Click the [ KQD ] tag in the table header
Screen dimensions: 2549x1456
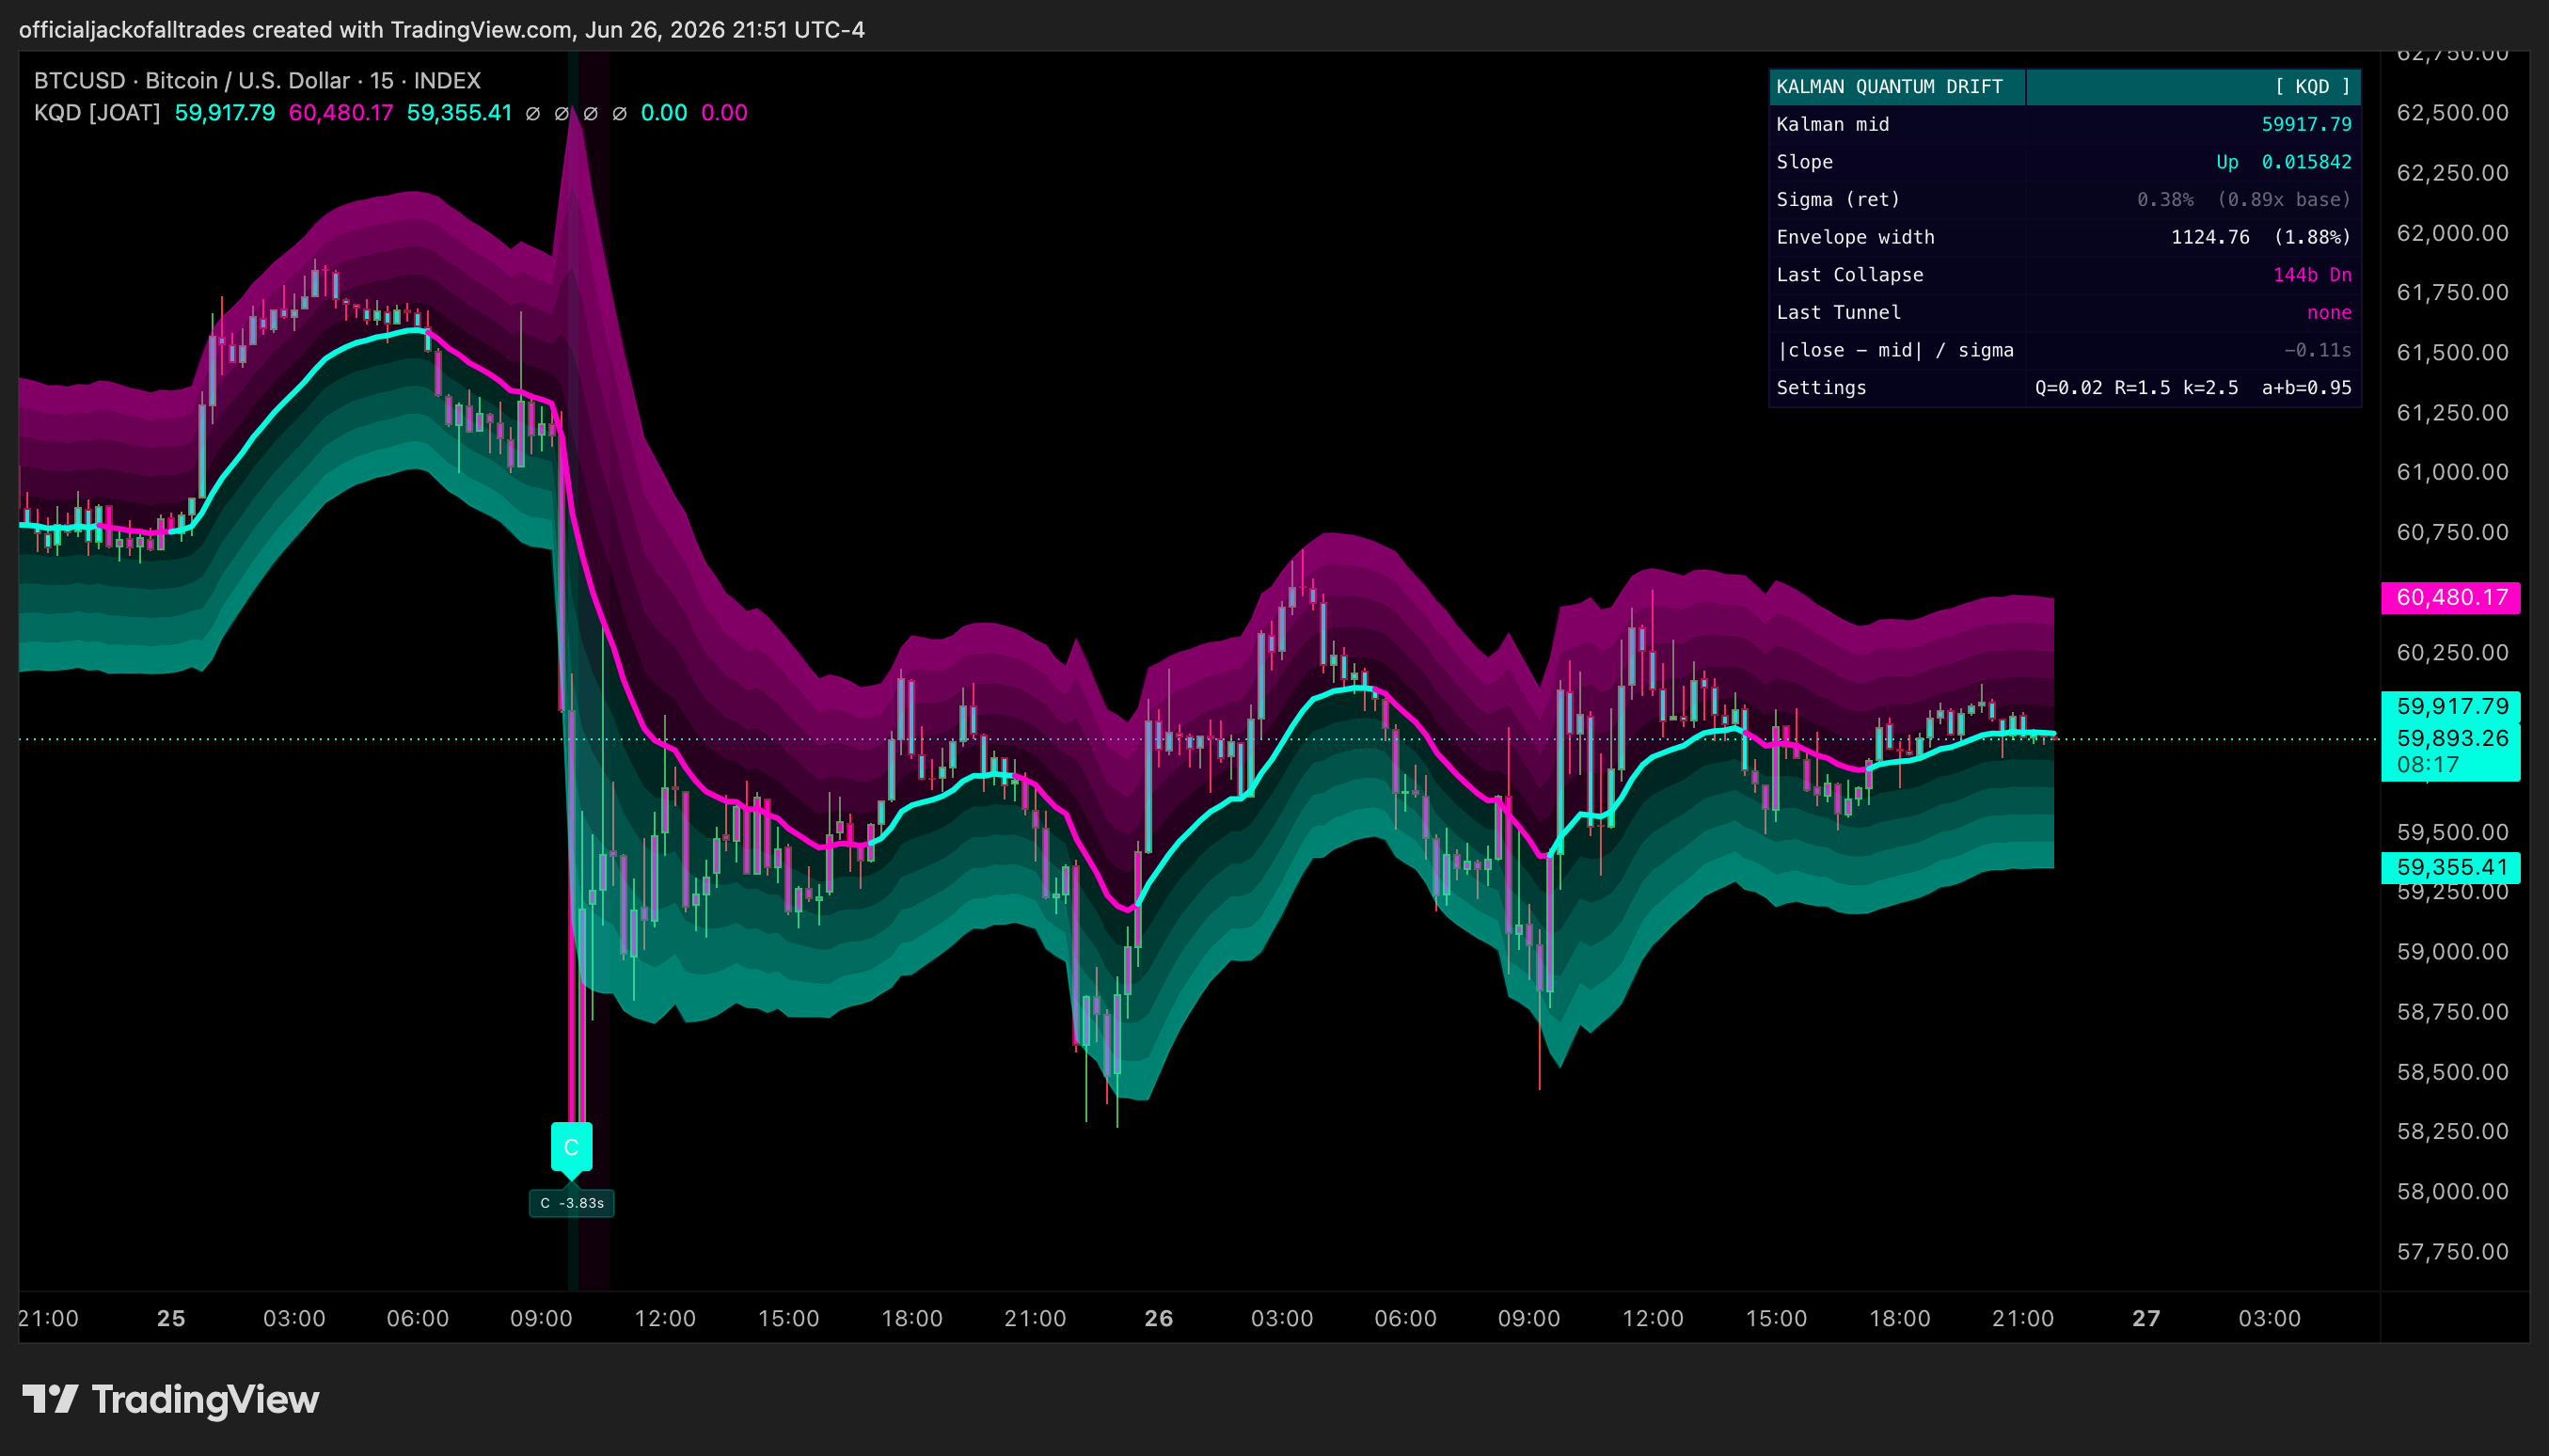[x=2313, y=86]
